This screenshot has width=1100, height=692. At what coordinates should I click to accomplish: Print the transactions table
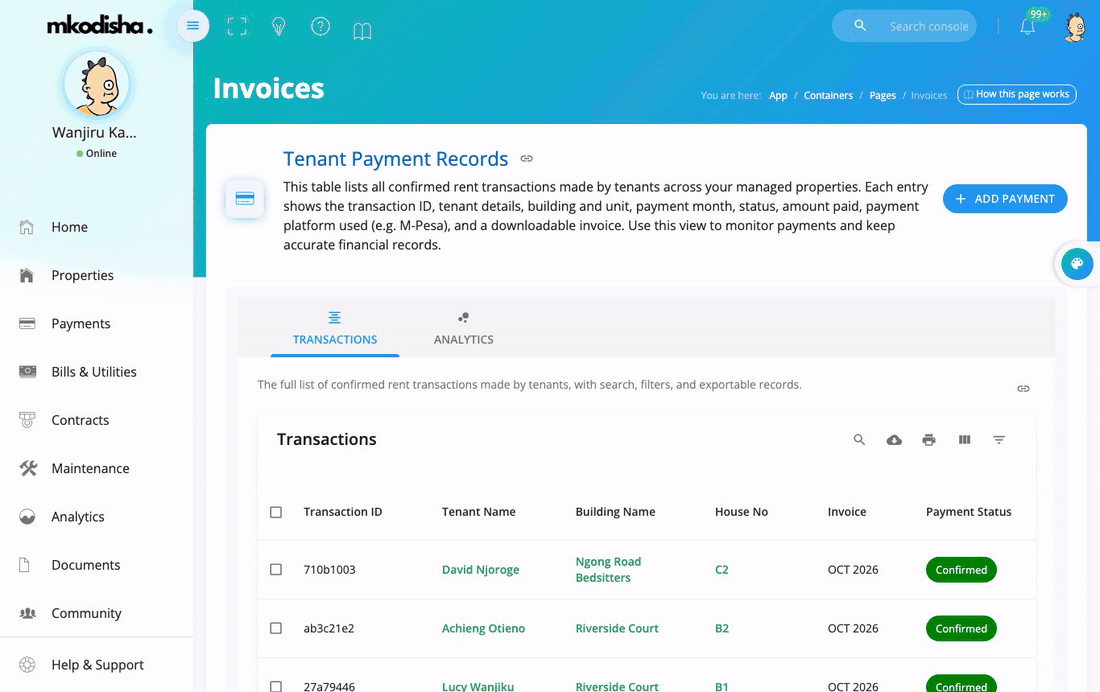click(x=929, y=440)
